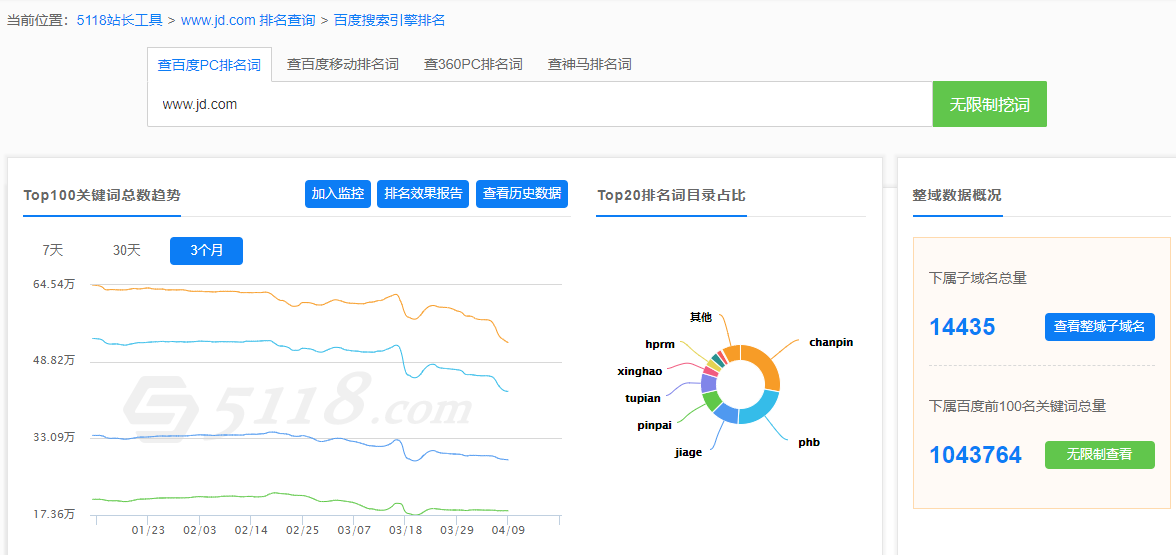Click the Top20排名词目录占比 heading
The image size is (1176, 555).
(671, 196)
